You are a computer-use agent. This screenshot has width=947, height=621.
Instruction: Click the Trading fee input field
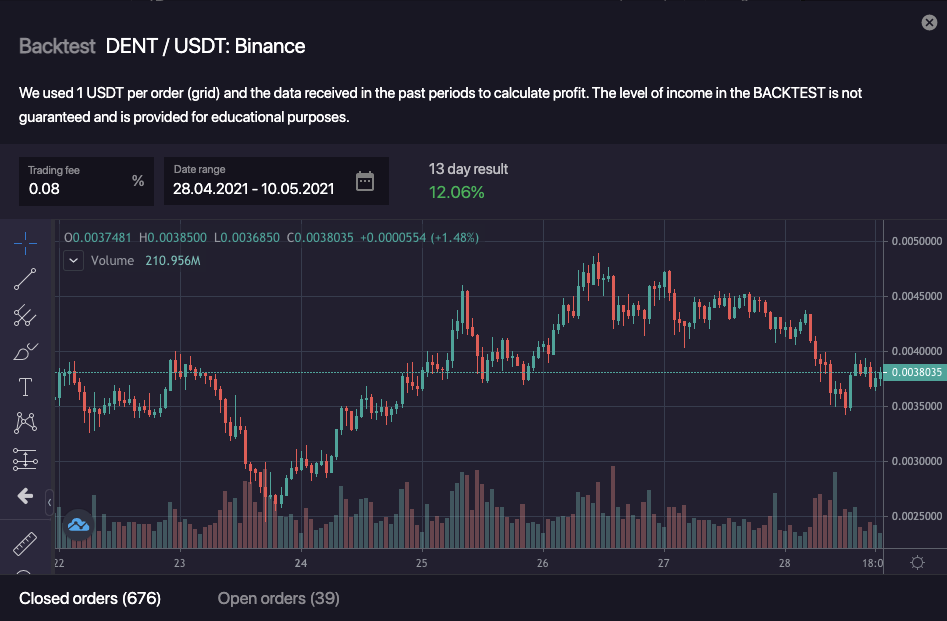click(x=75, y=187)
